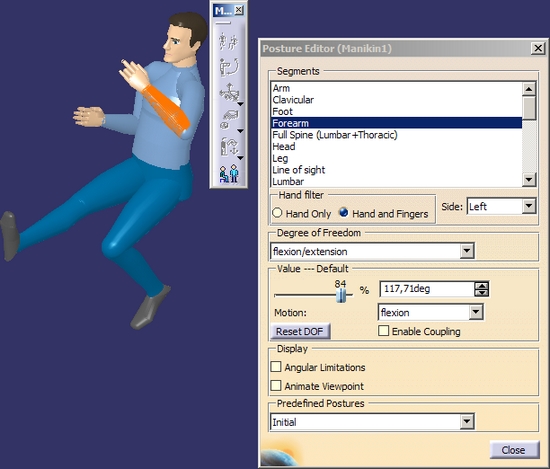Check the Angular Limitations option
Image resolution: width=550 pixels, height=469 pixels.
coord(276,367)
